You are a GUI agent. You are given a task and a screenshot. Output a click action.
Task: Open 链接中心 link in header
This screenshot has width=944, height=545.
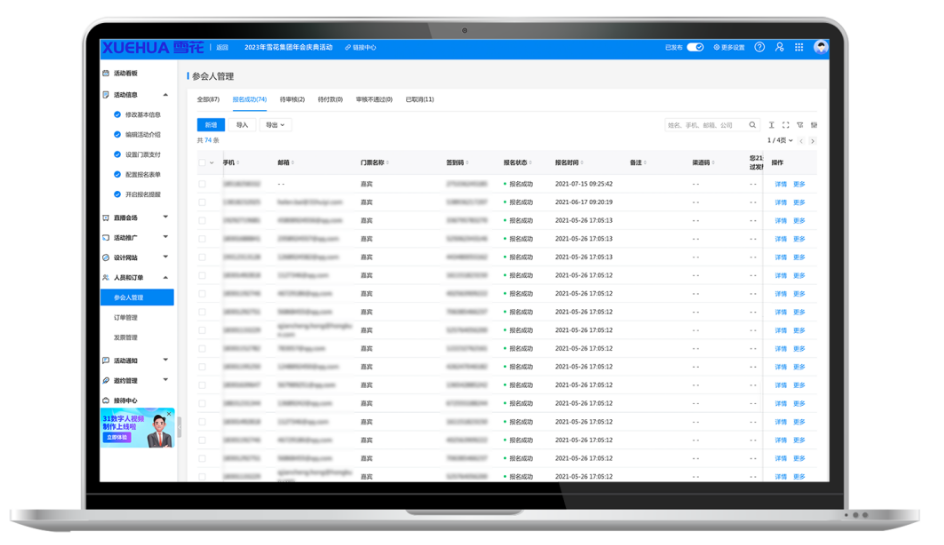[x=361, y=48]
